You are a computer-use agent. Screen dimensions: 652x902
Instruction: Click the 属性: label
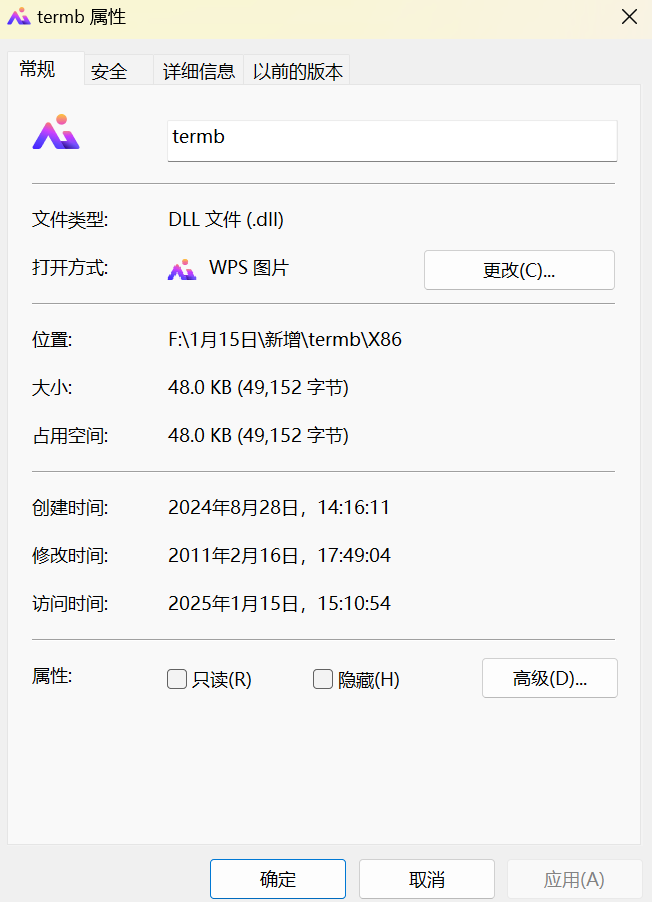[52, 676]
